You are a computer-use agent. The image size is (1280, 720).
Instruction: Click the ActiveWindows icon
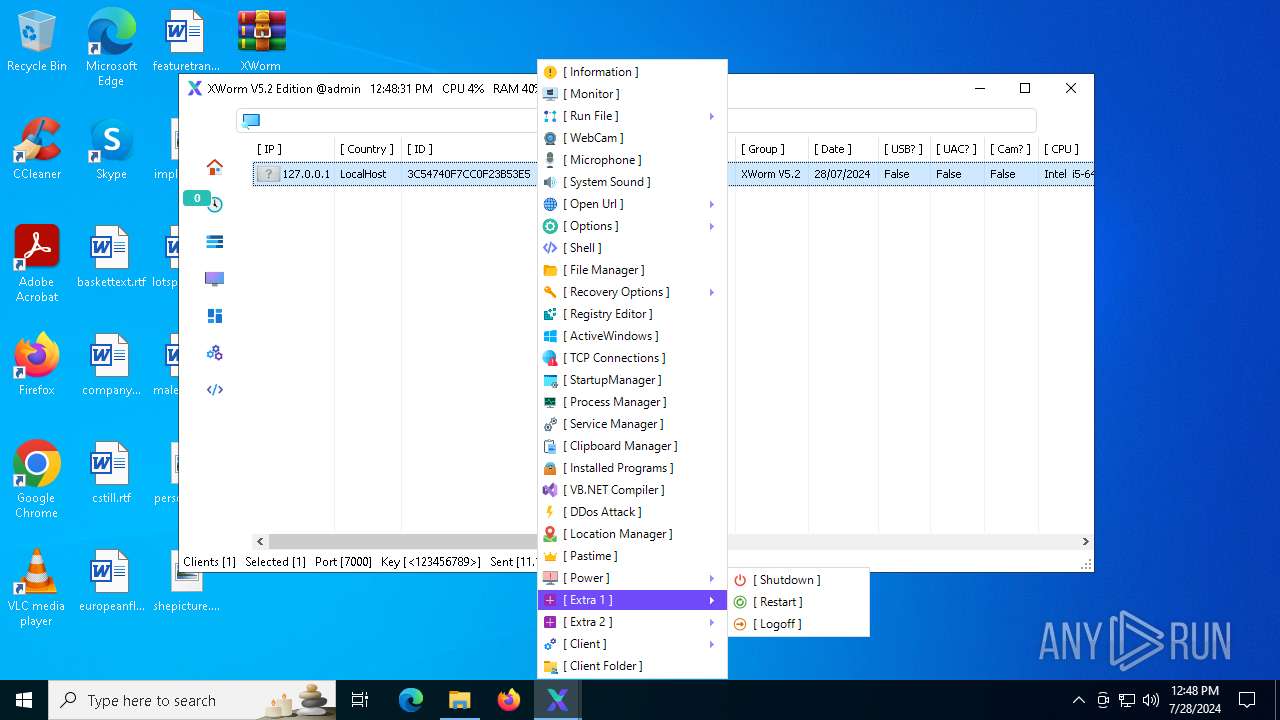[x=550, y=336]
